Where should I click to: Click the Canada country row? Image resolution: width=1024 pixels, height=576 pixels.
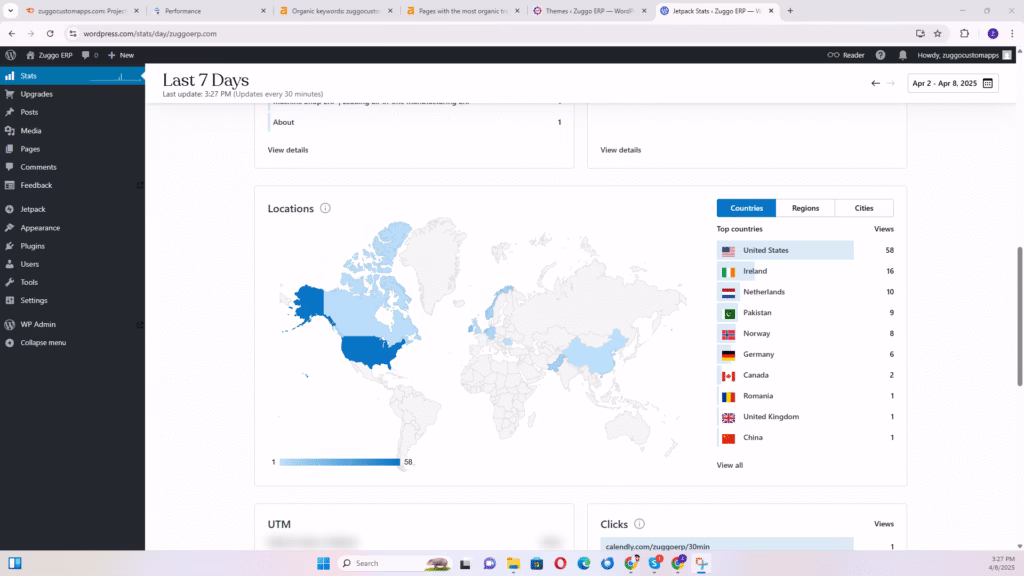(x=805, y=375)
